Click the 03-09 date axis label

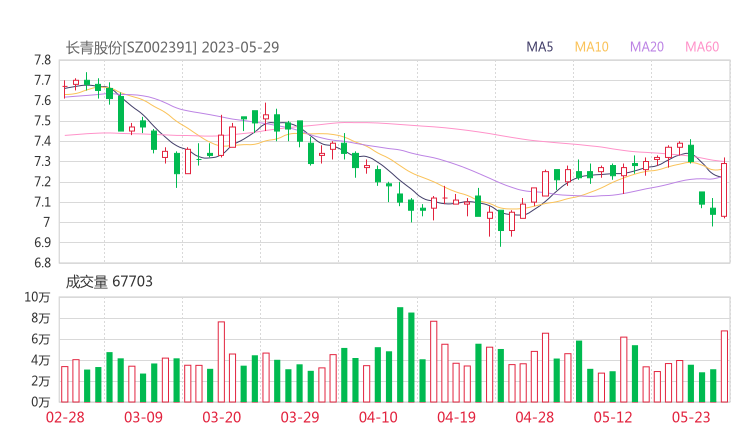(143, 417)
